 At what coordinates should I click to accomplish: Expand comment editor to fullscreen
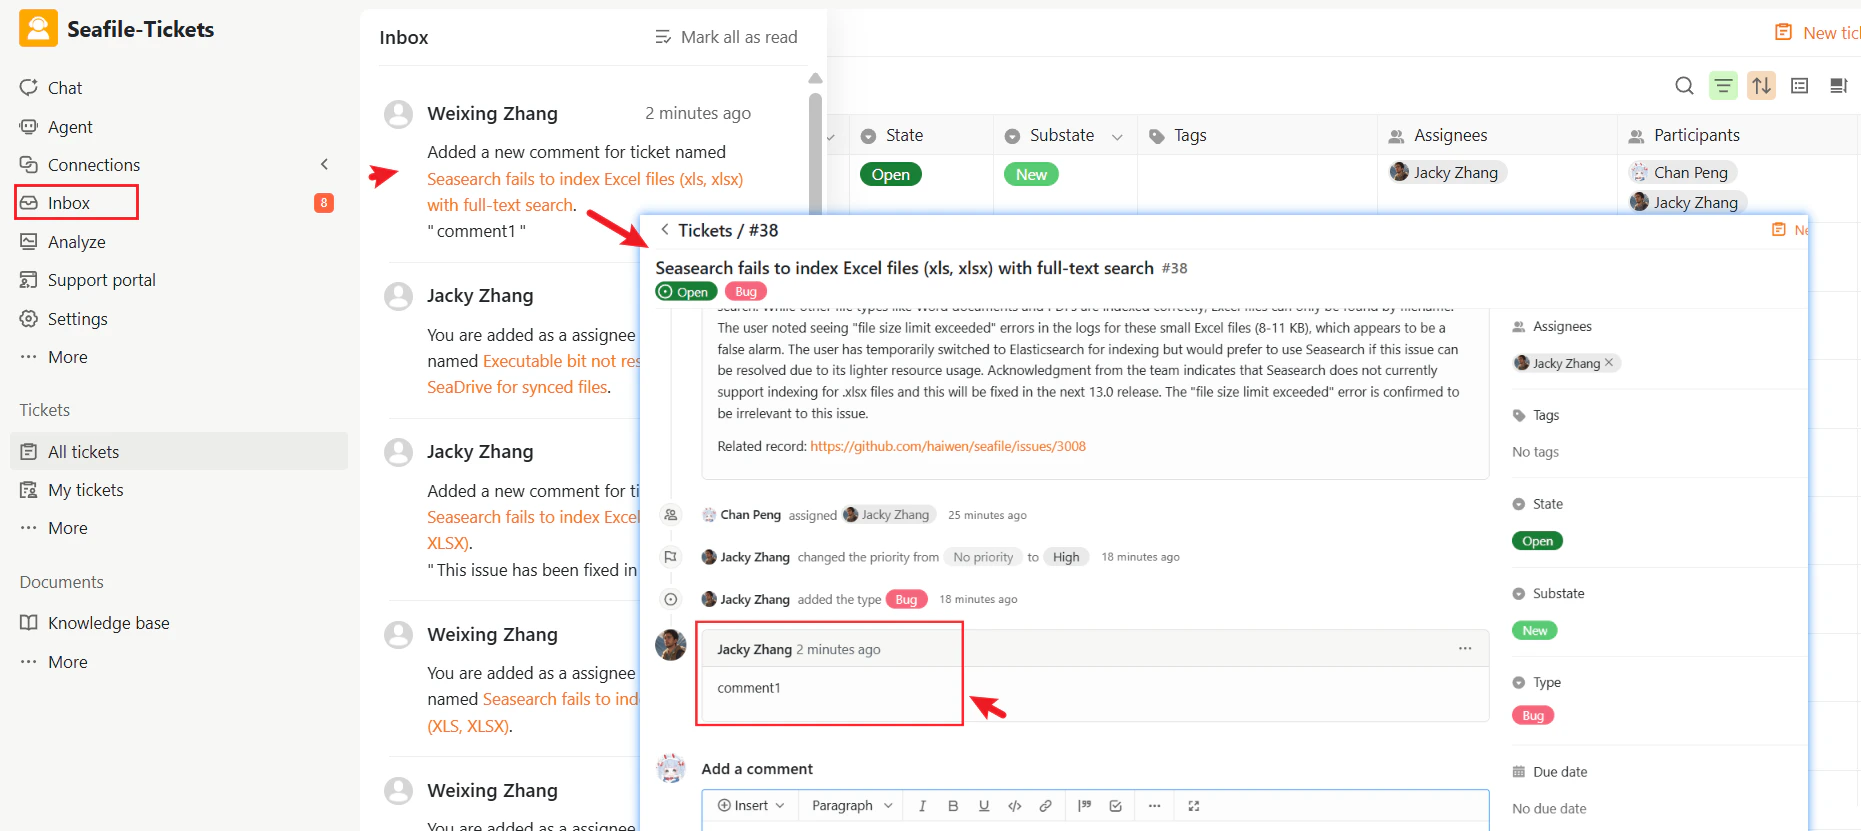pyautogui.click(x=1194, y=806)
